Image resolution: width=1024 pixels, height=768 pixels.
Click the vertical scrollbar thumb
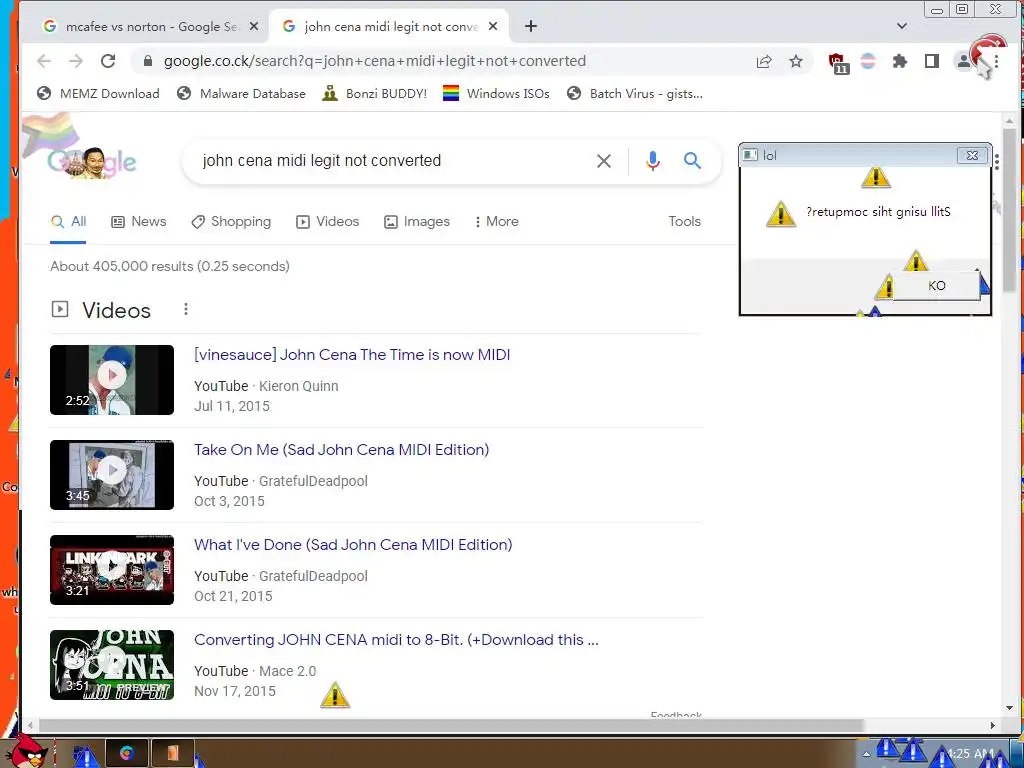[x=1010, y=209]
